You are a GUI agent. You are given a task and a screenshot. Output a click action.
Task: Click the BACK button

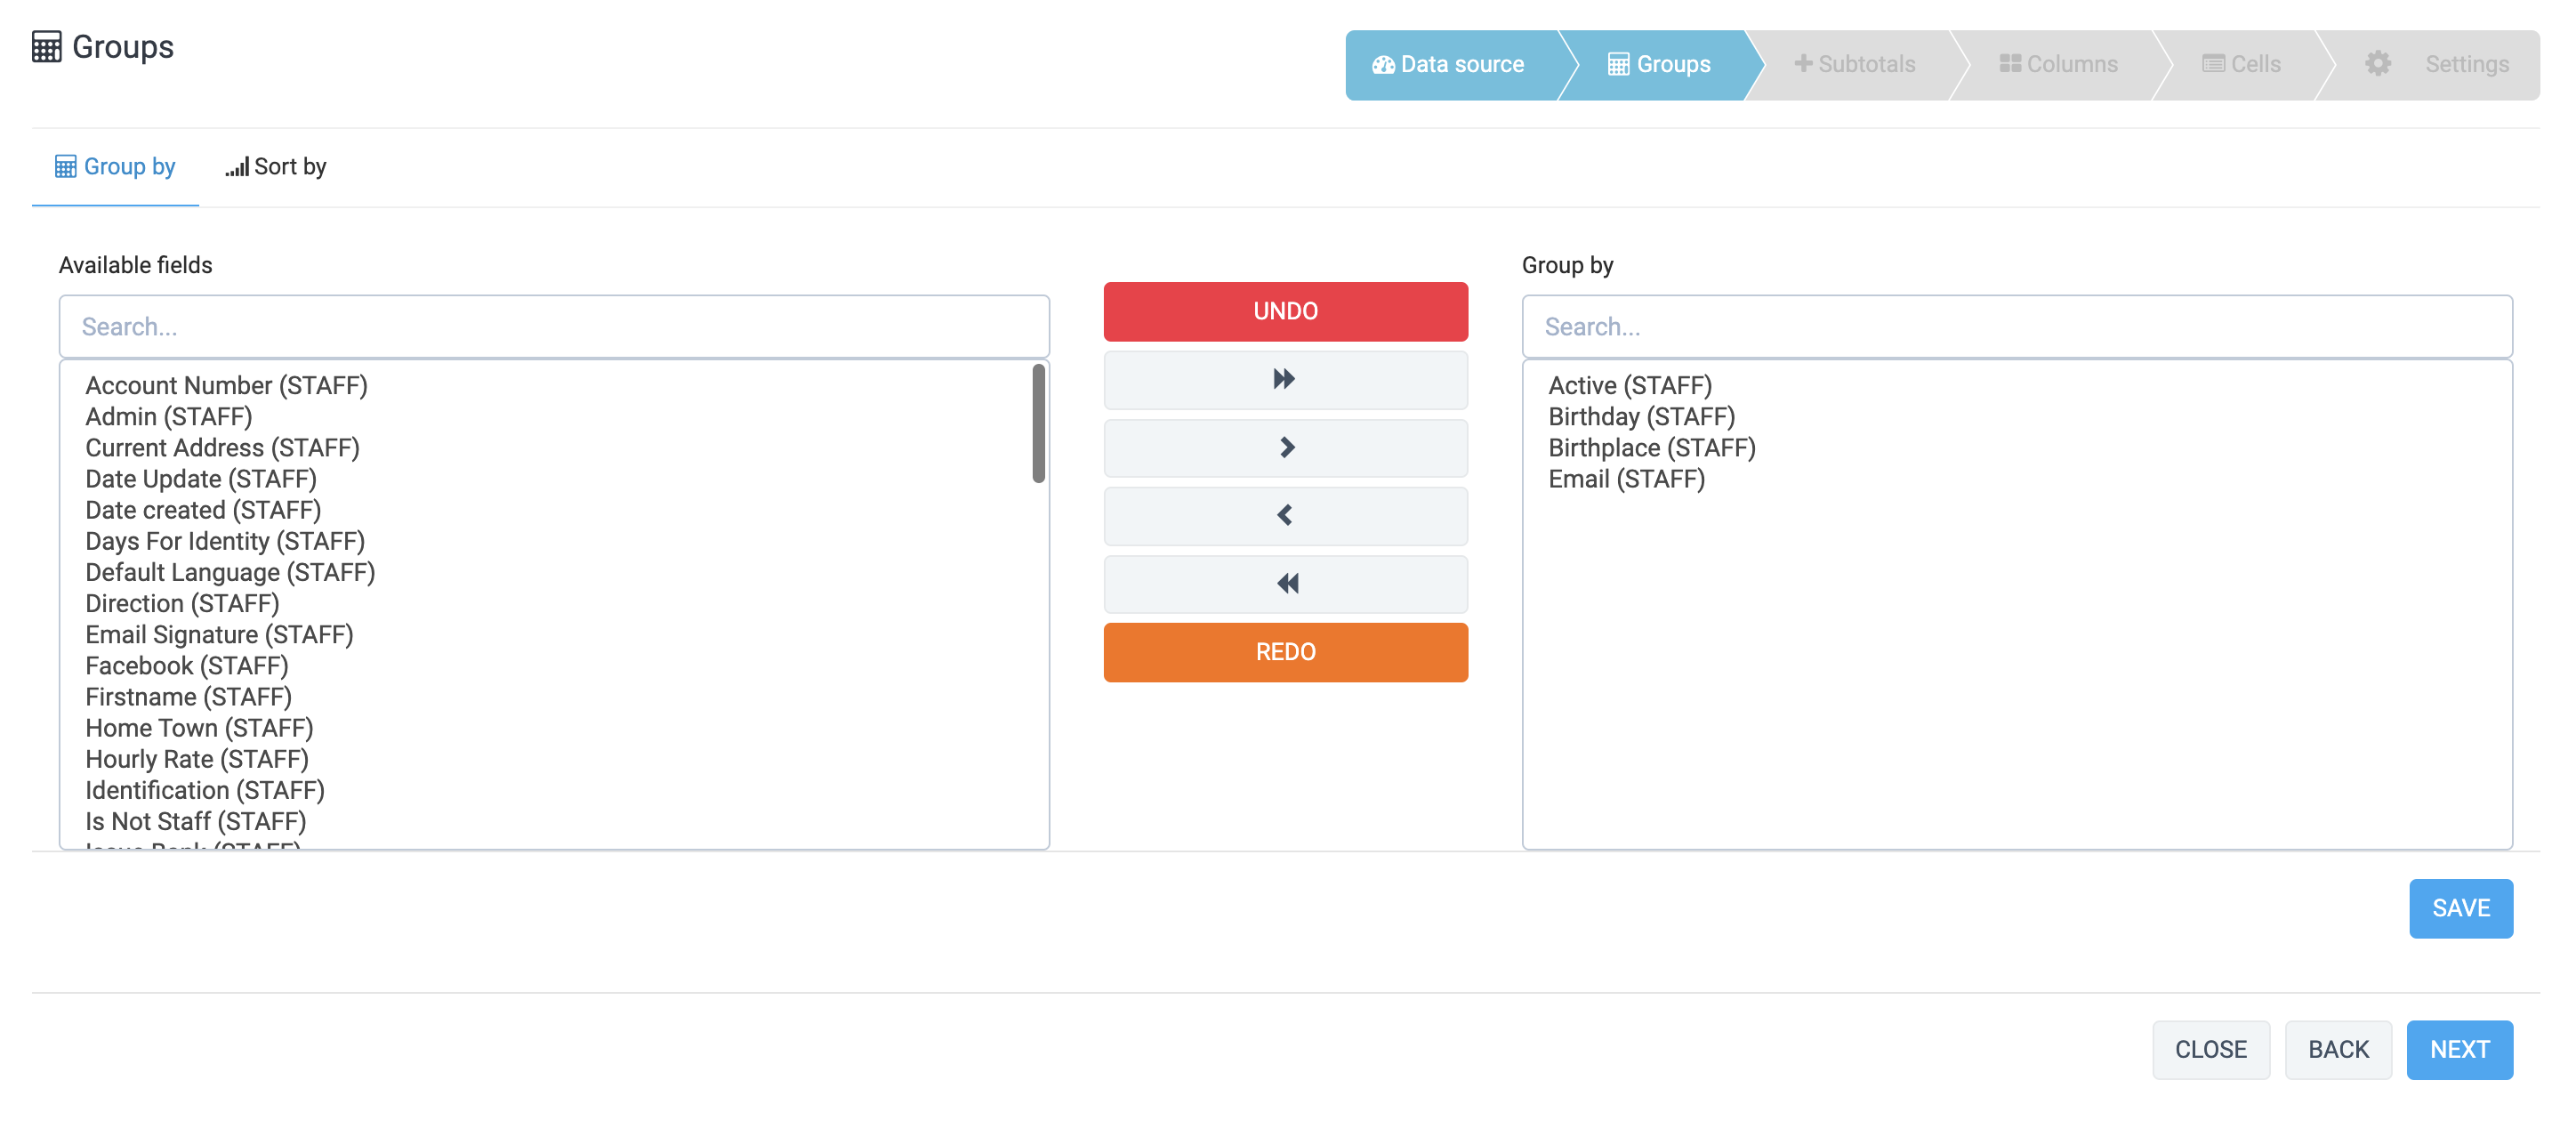point(2337,1049)
